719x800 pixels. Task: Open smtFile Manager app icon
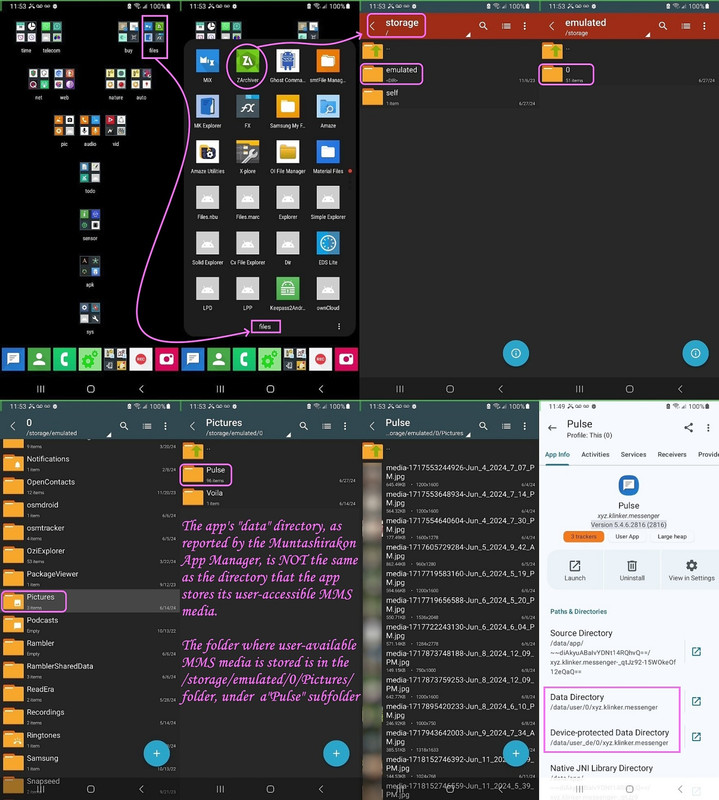tap(328, 62)
